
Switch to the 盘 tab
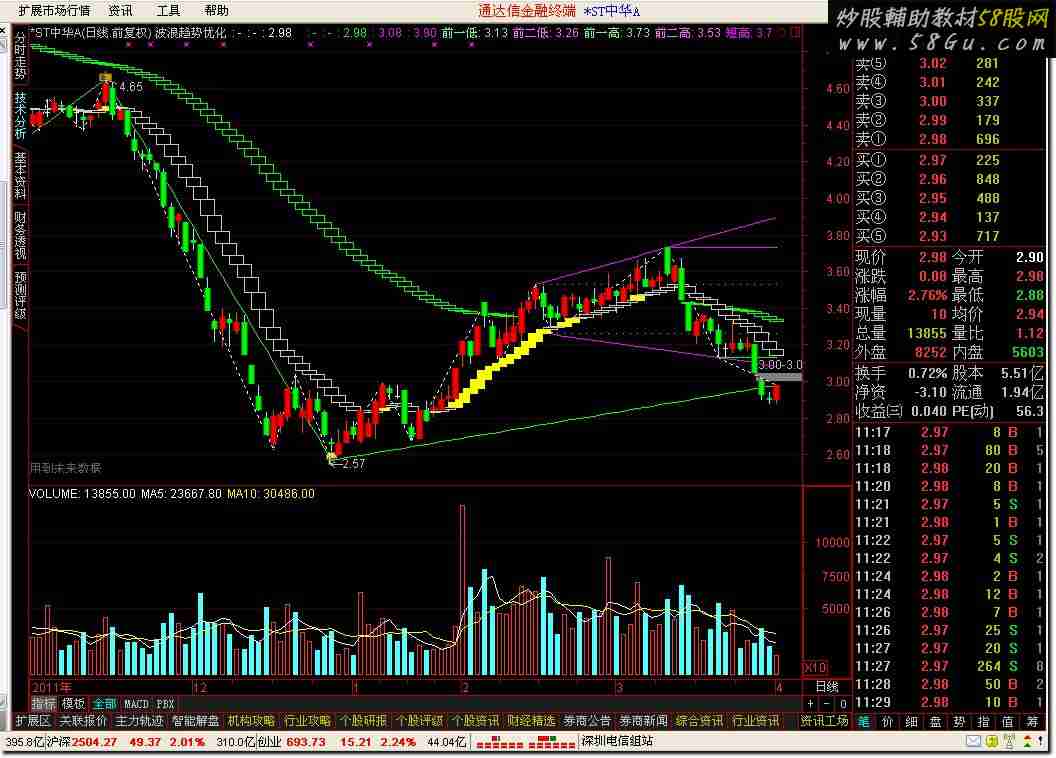(935, 722)
